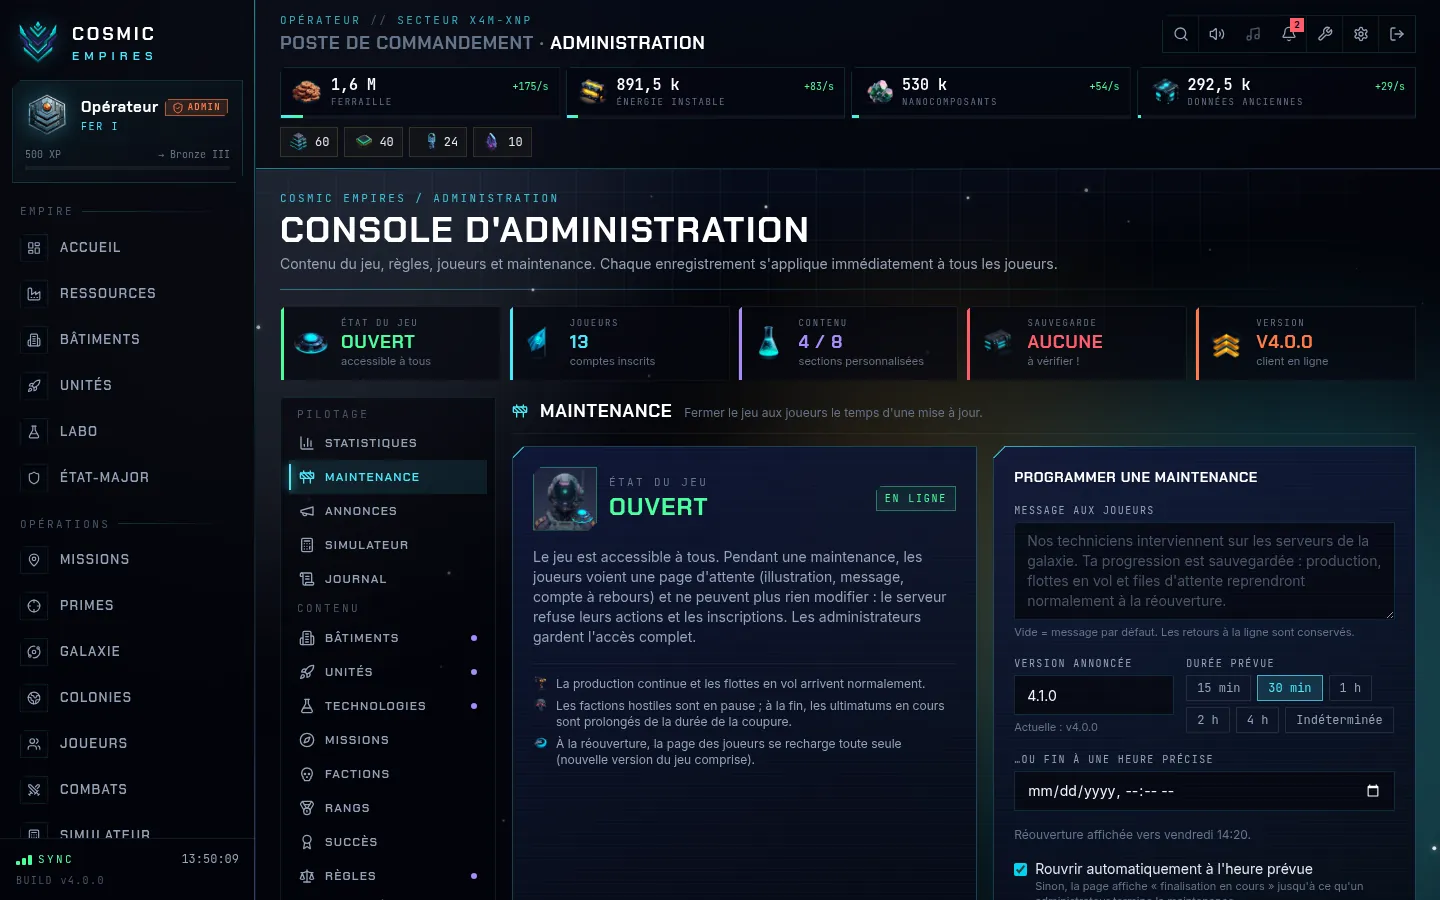Open the notifications bell
1440x900 pixels.
tap(1289, 34)
